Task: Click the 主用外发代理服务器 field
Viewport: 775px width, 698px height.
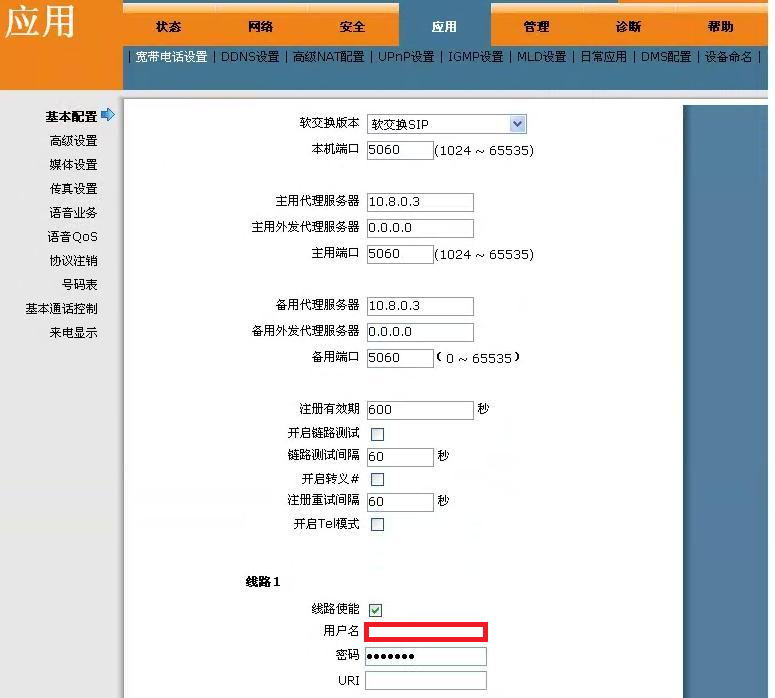Action: 420,228
